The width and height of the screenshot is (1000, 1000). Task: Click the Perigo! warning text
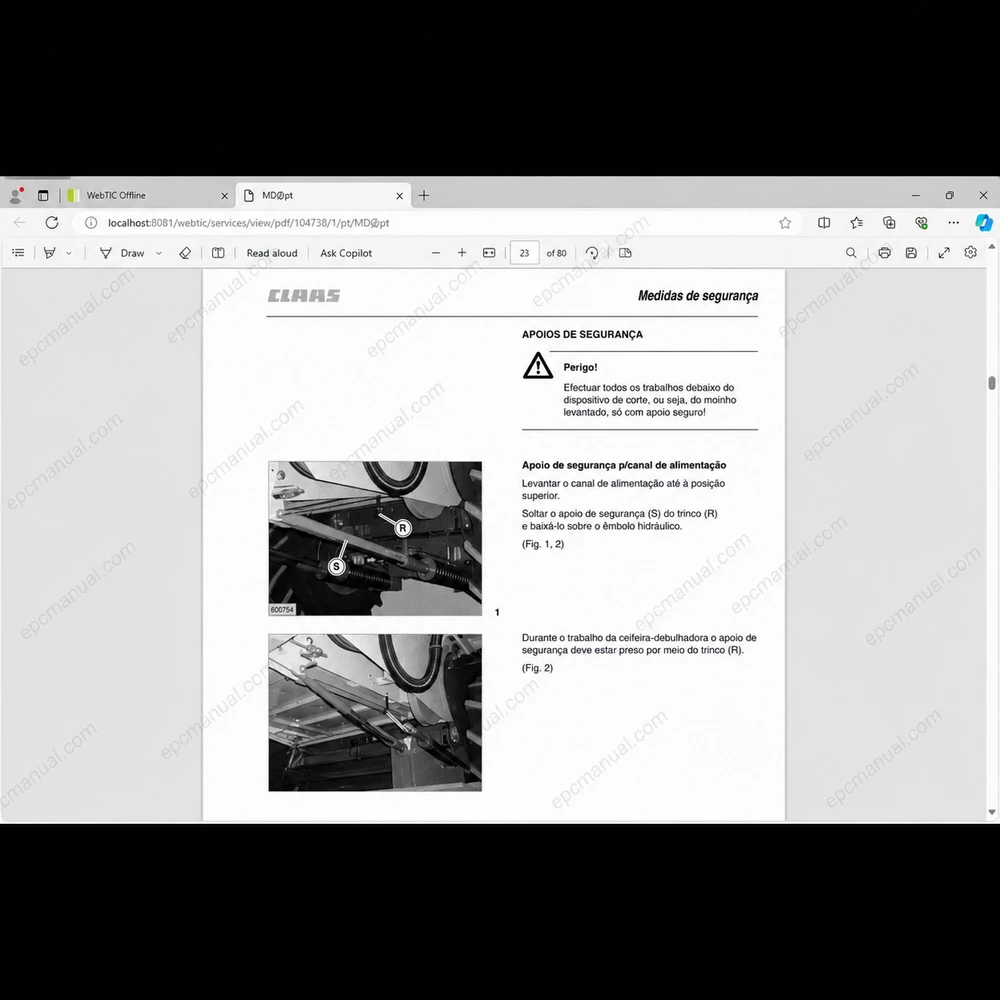[580, 367]
